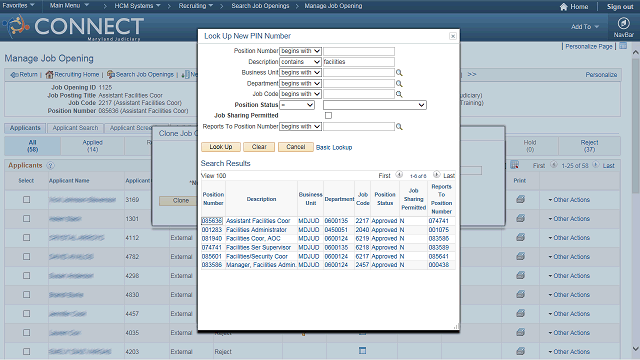Tick the checkbox for applicant 4782
The width and height of the screenshot is (640, 360).
[x=27, y=257]
